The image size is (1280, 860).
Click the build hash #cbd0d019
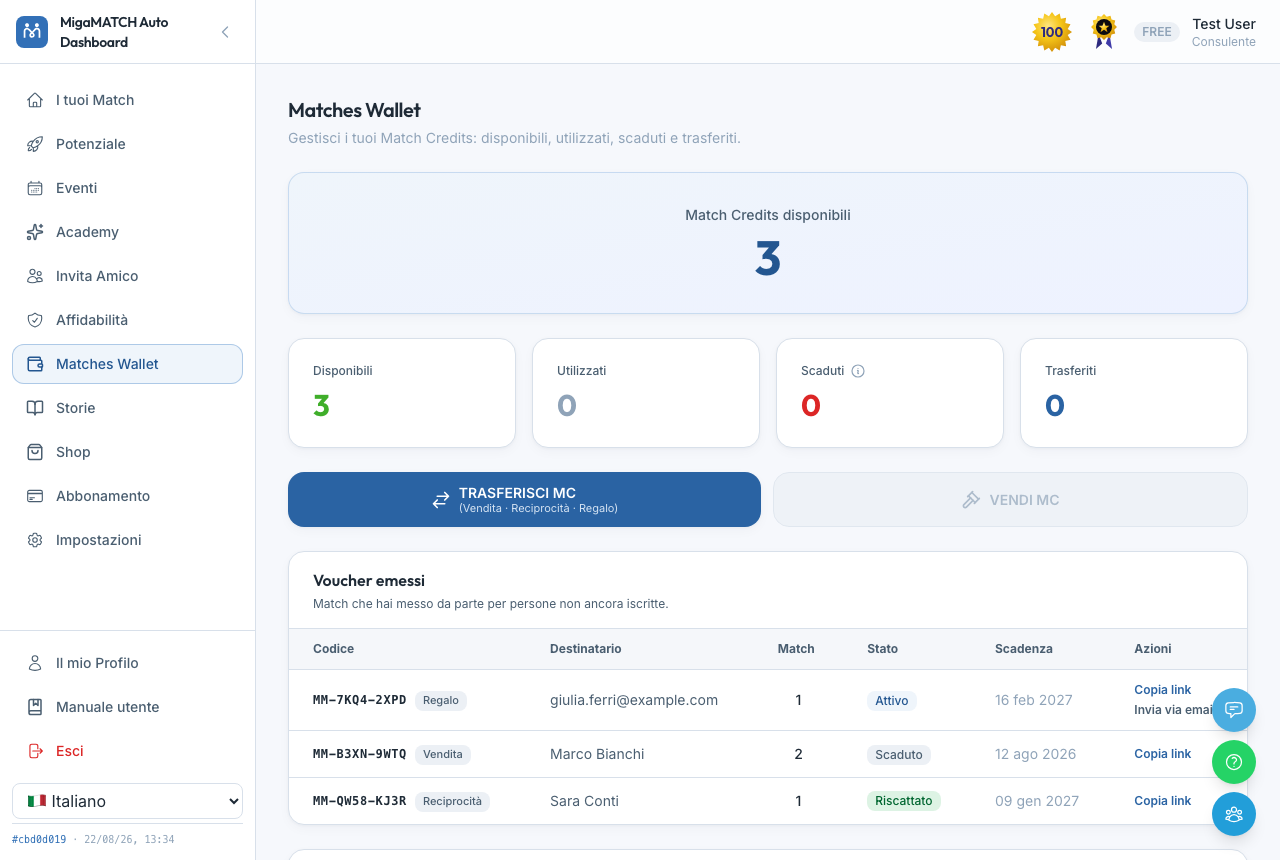(39, 840)
